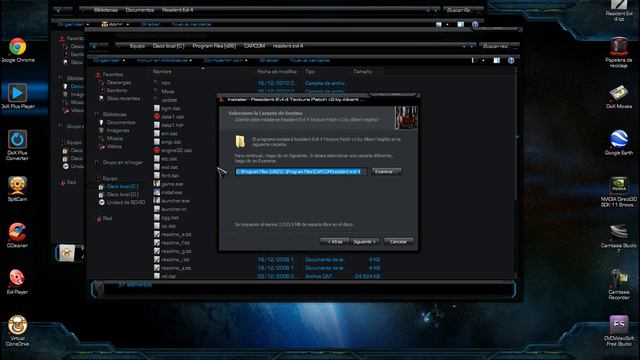Click change view icon in front Explorer
Image resolution: width=640 pixels, height=360 pixels.
(x=474, y=60)
